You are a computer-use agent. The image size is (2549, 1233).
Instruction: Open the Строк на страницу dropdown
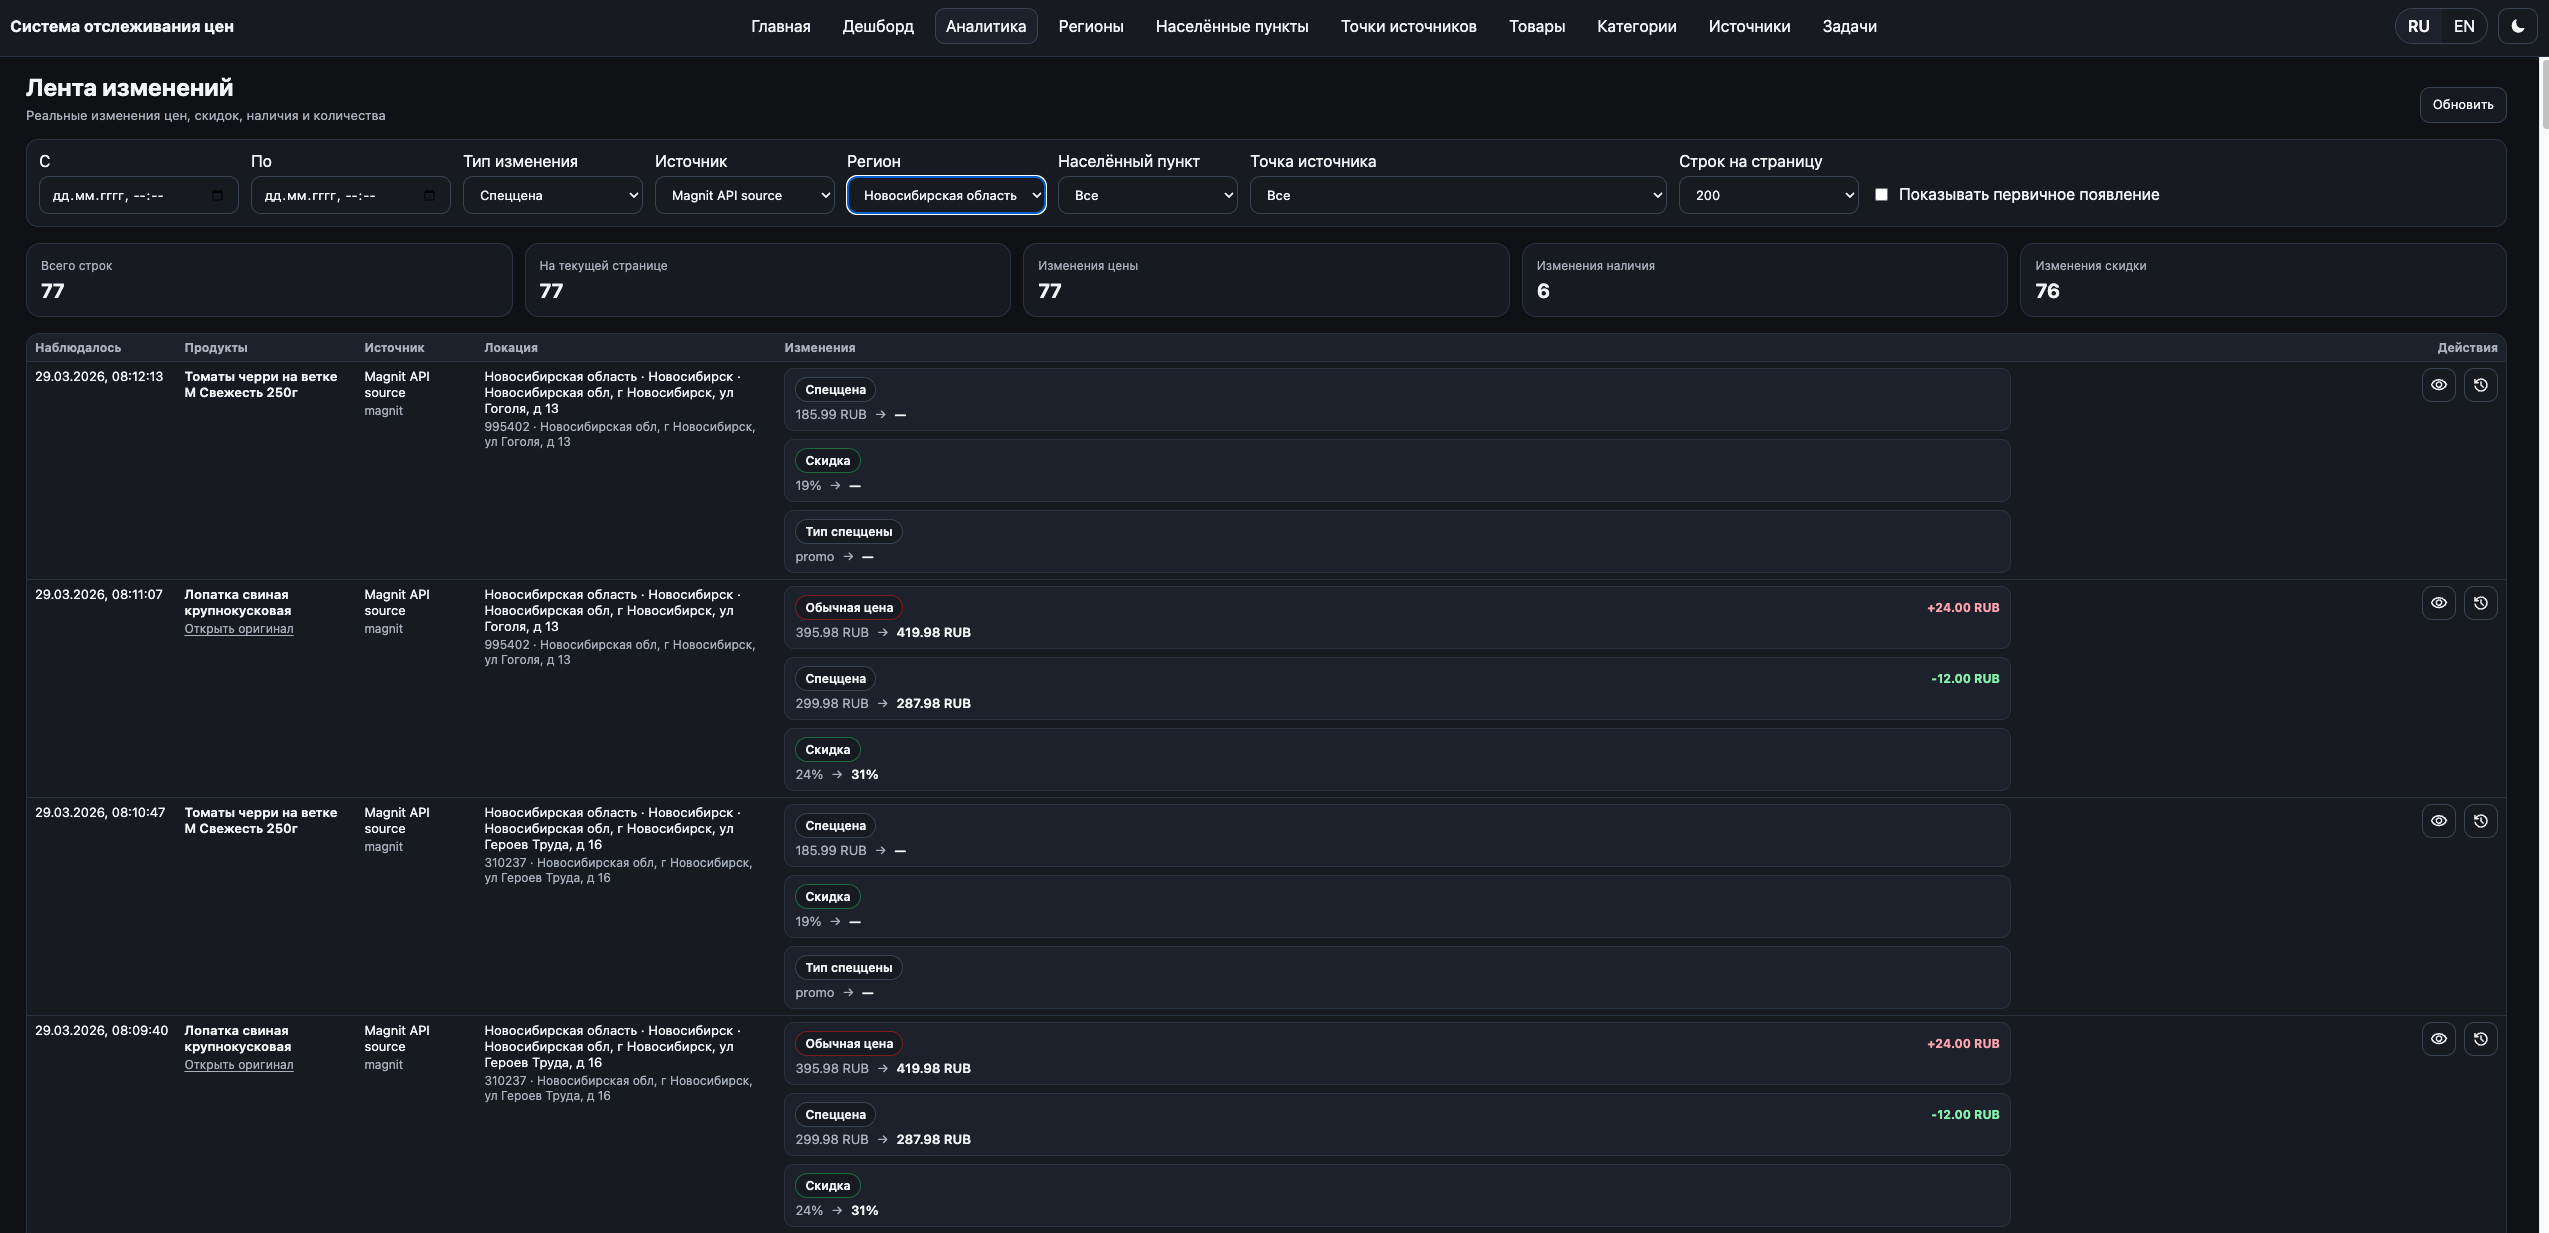(1767, 196)
